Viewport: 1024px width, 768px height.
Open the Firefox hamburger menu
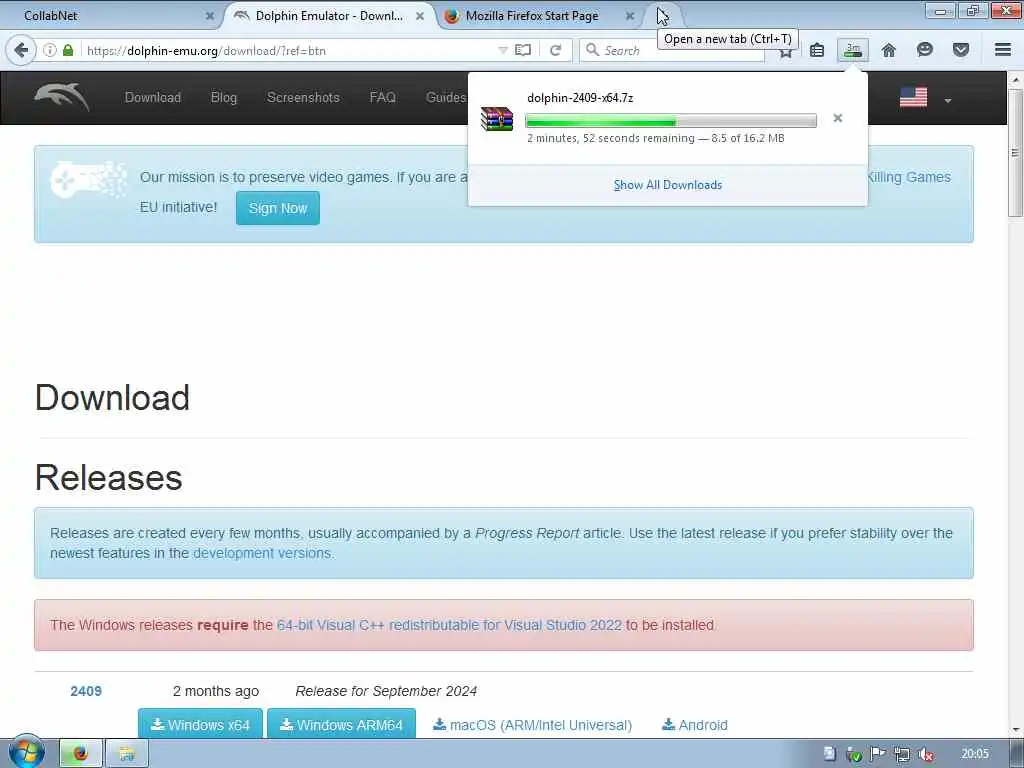(x=1003, y=50)
